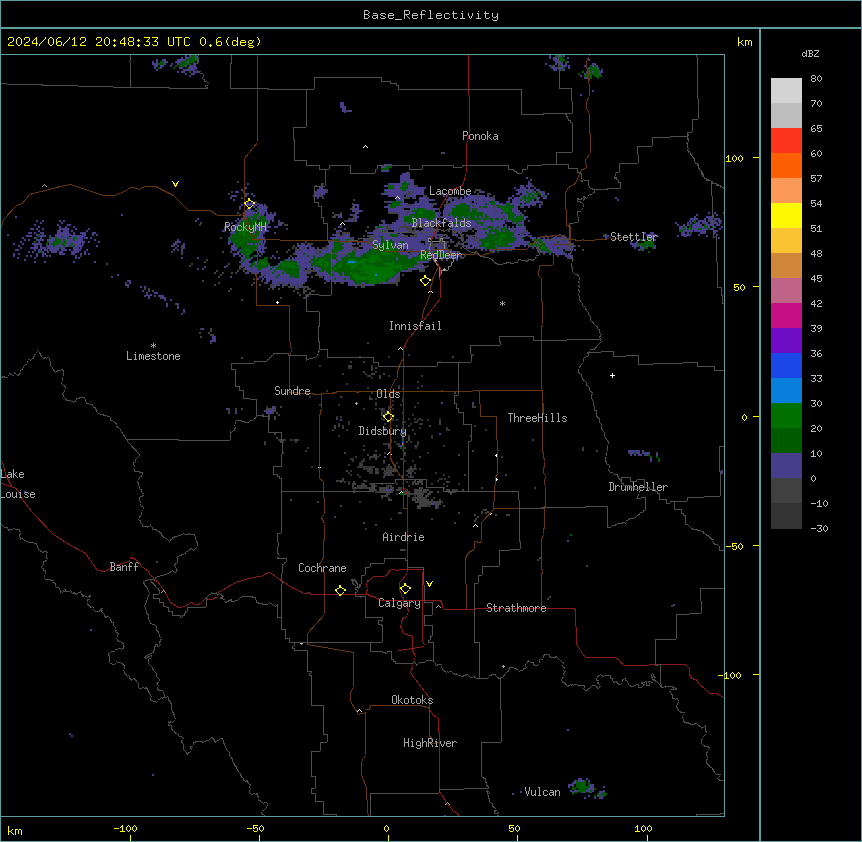Select the magenta 39-42 dBZ legend swatch
Viewport: 862px width, 842px height.
(x=786, y=315)
